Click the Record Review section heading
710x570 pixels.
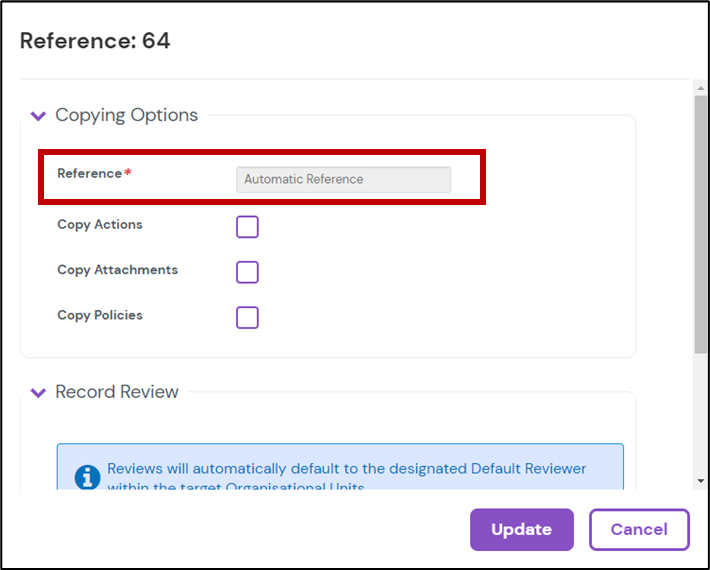(x=117, y=392)
